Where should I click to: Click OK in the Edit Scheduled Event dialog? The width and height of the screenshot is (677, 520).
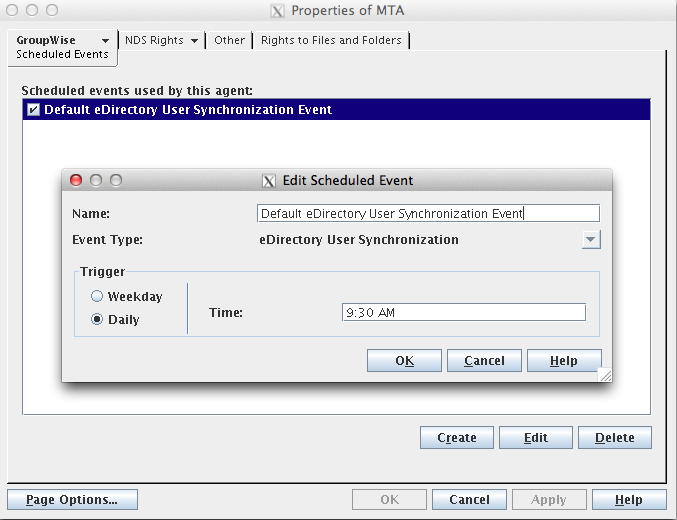[x=404, y=361]
